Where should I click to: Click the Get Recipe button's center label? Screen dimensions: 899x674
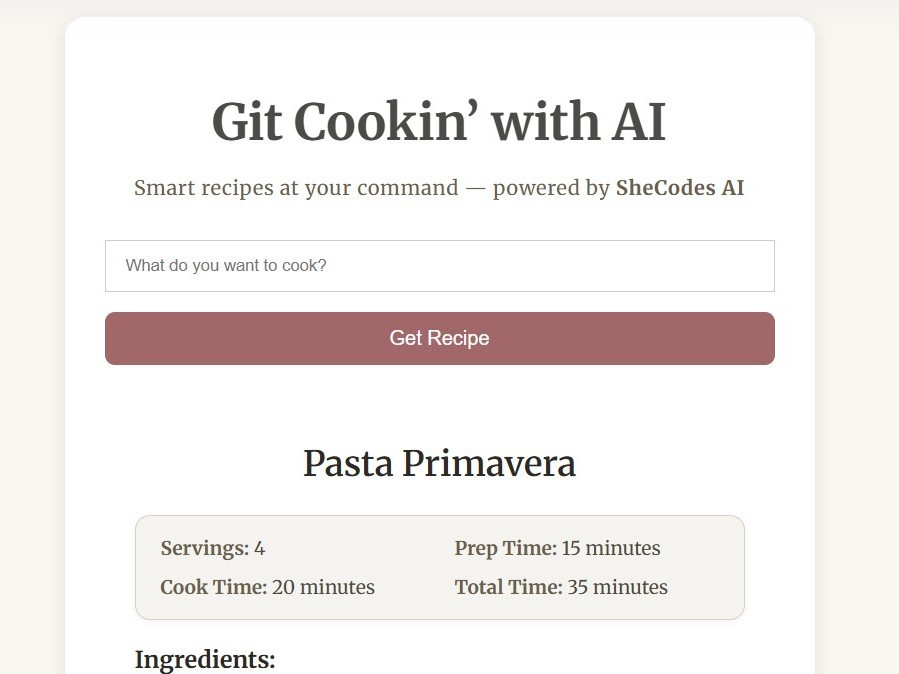440,338
